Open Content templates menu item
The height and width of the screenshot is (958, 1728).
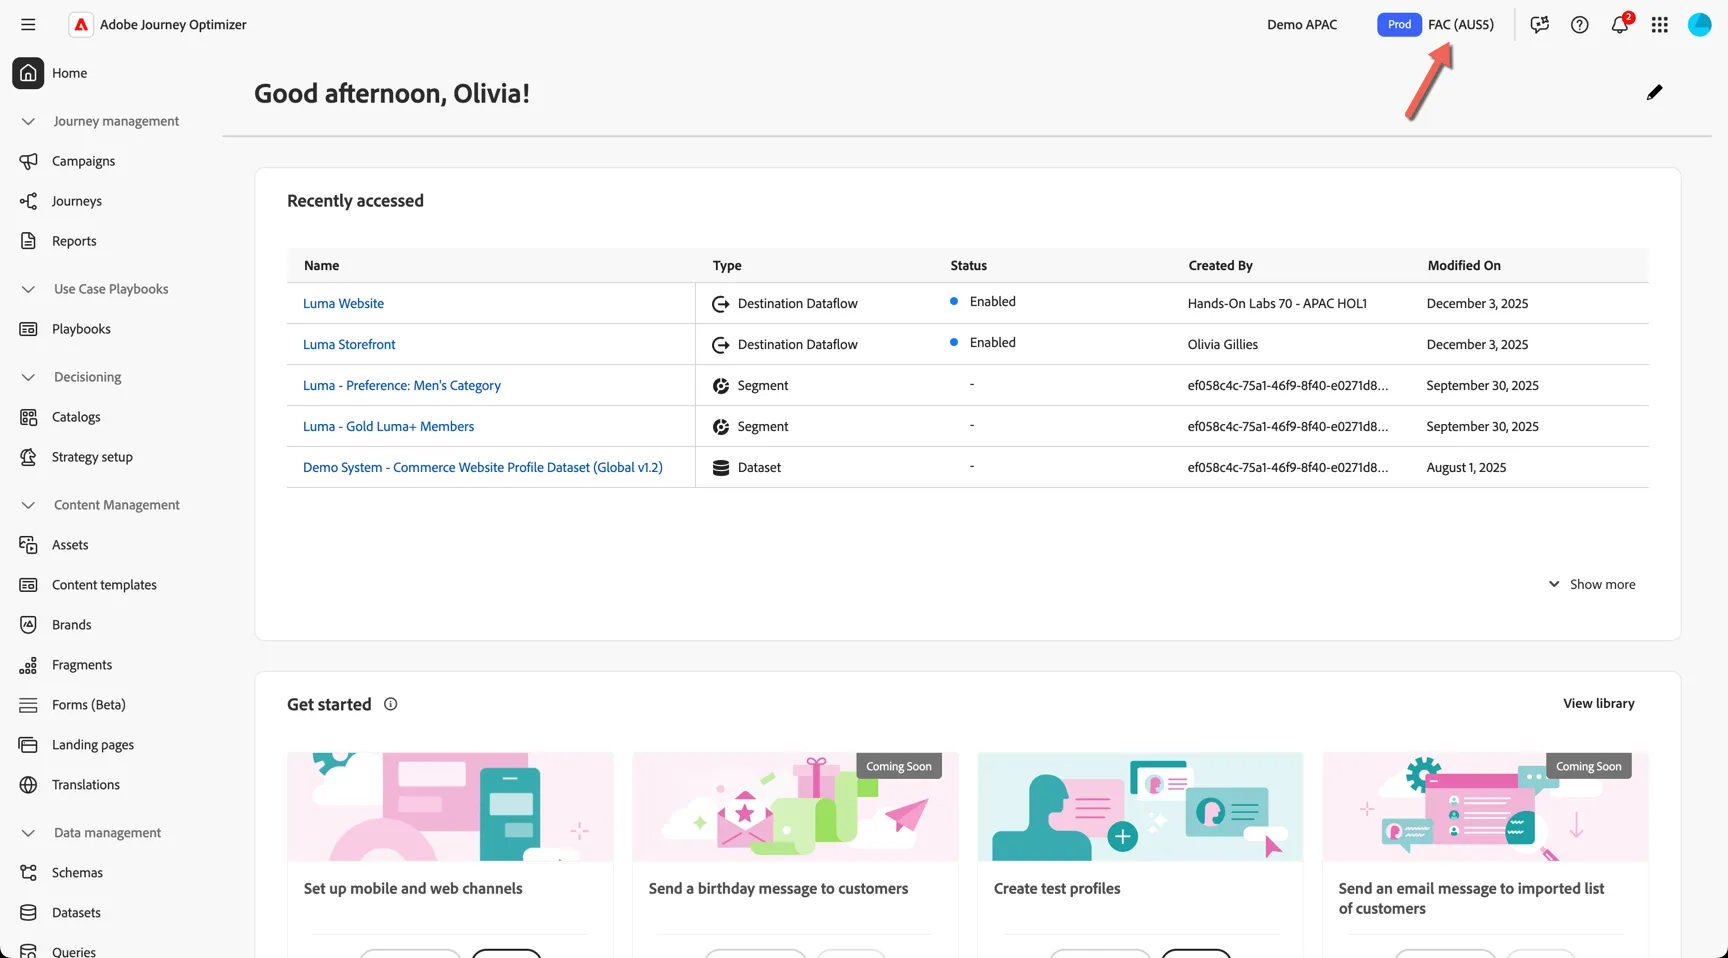[104, 585]
